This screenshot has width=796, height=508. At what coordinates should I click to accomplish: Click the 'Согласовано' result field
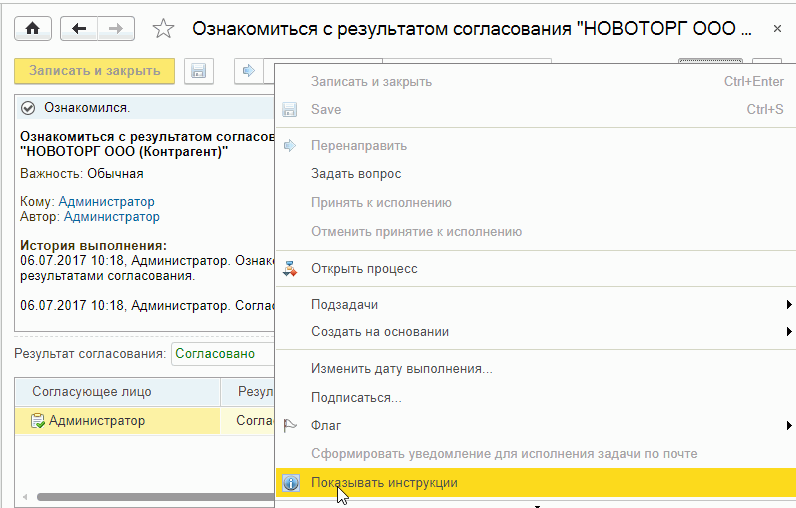click(x=223, y=354)
